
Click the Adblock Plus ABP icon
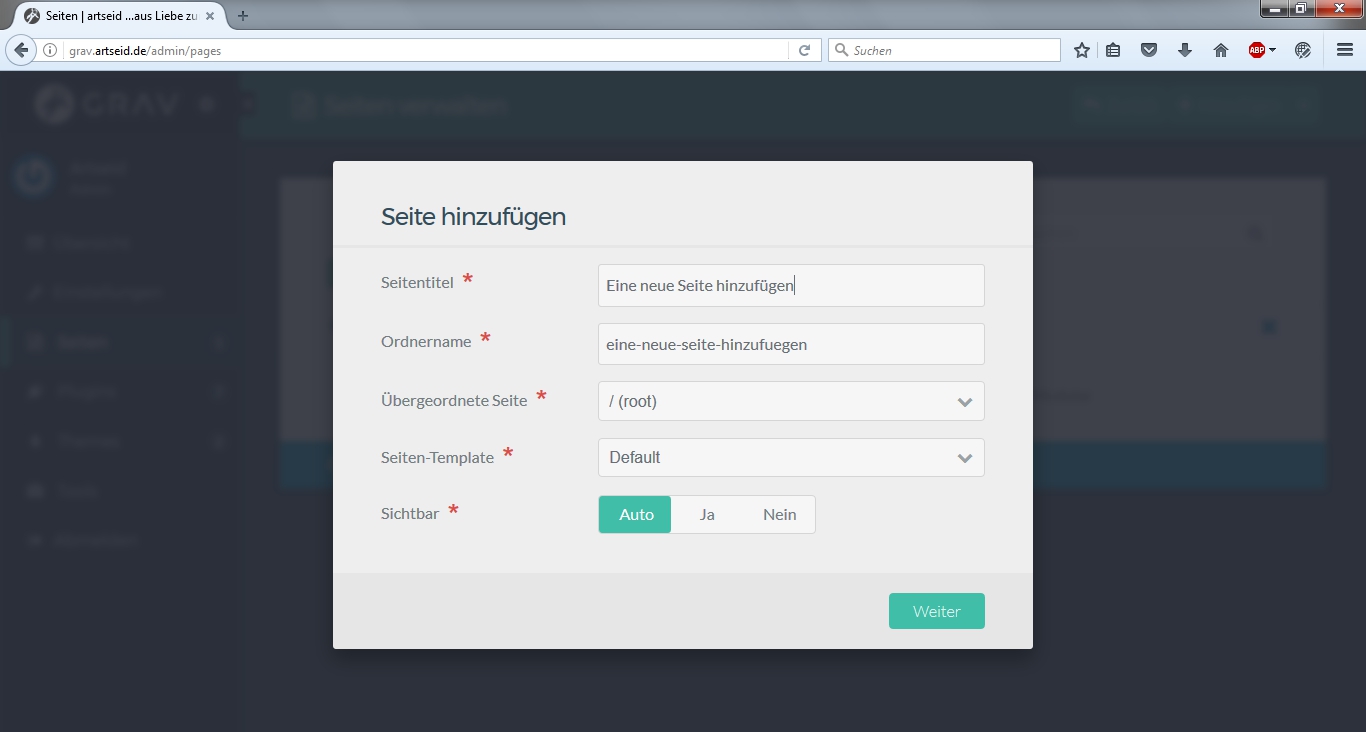[1256, 50]
